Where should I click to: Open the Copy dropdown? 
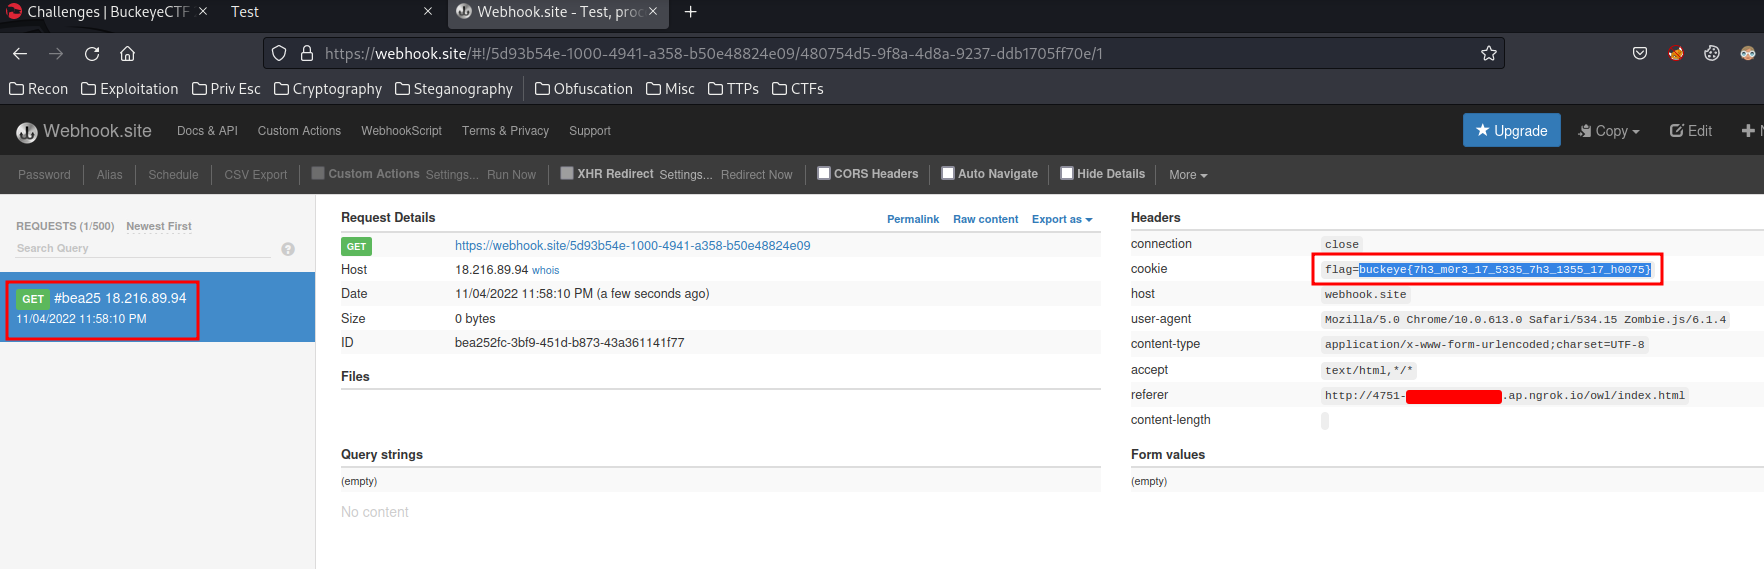[x=1609, y=131]
